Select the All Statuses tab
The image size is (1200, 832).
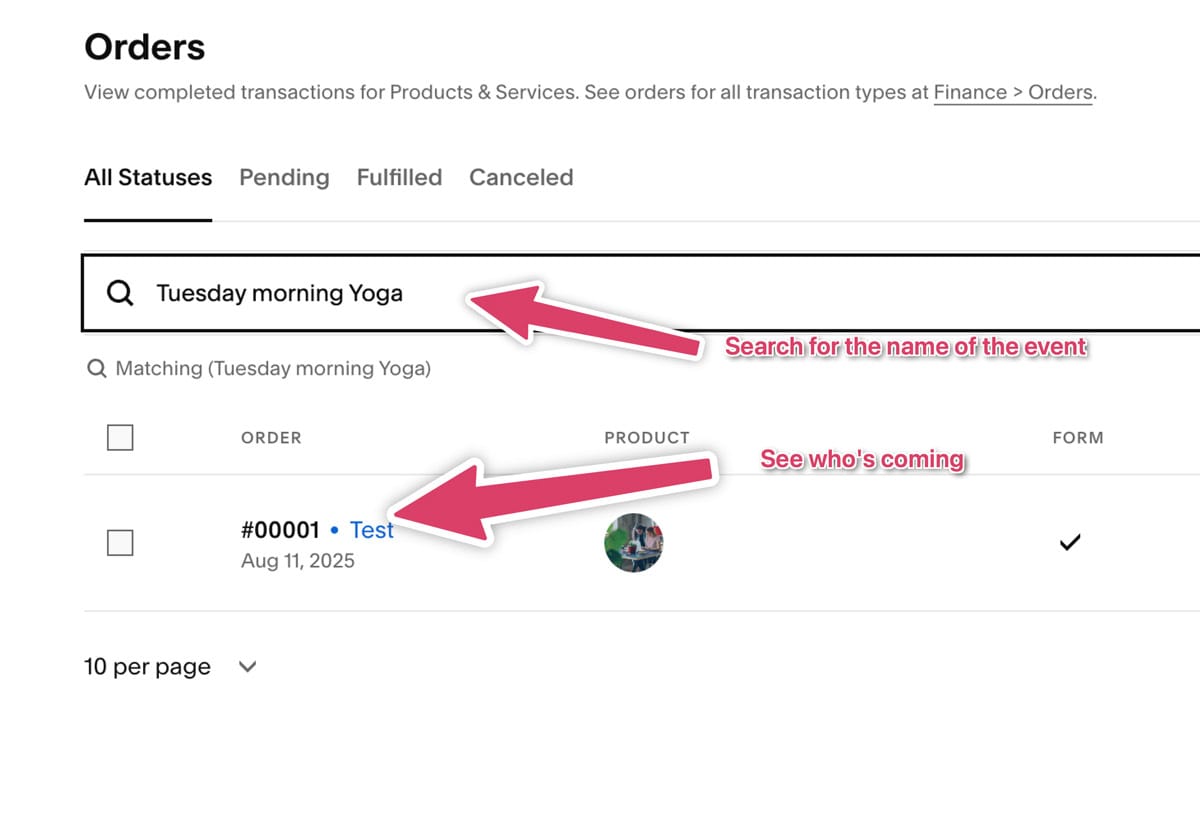[148, 178]
